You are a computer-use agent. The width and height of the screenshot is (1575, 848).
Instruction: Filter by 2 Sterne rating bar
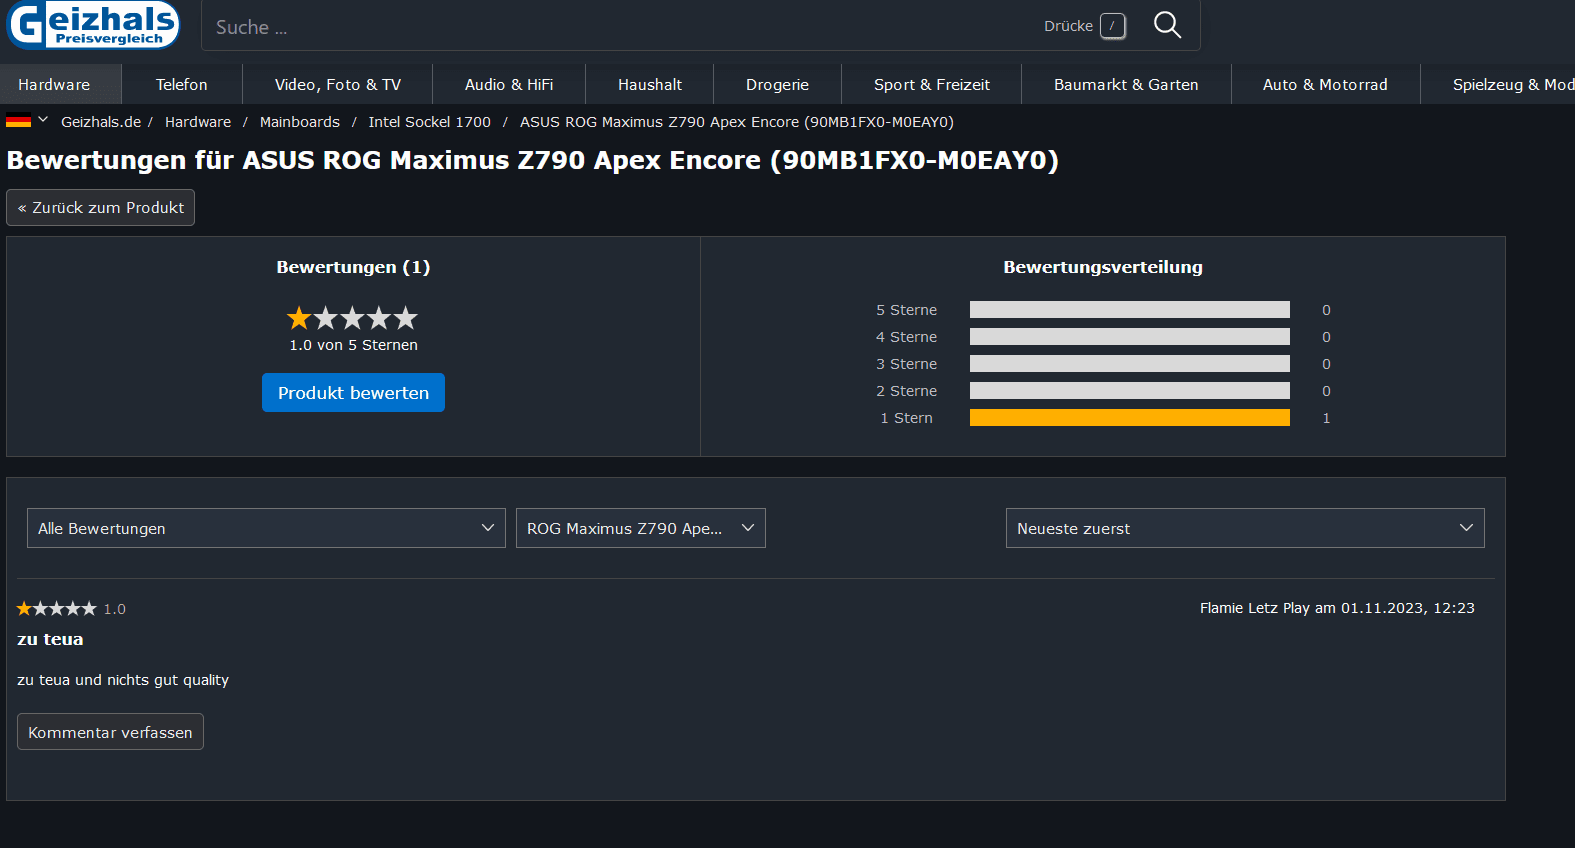[1130, 391]
